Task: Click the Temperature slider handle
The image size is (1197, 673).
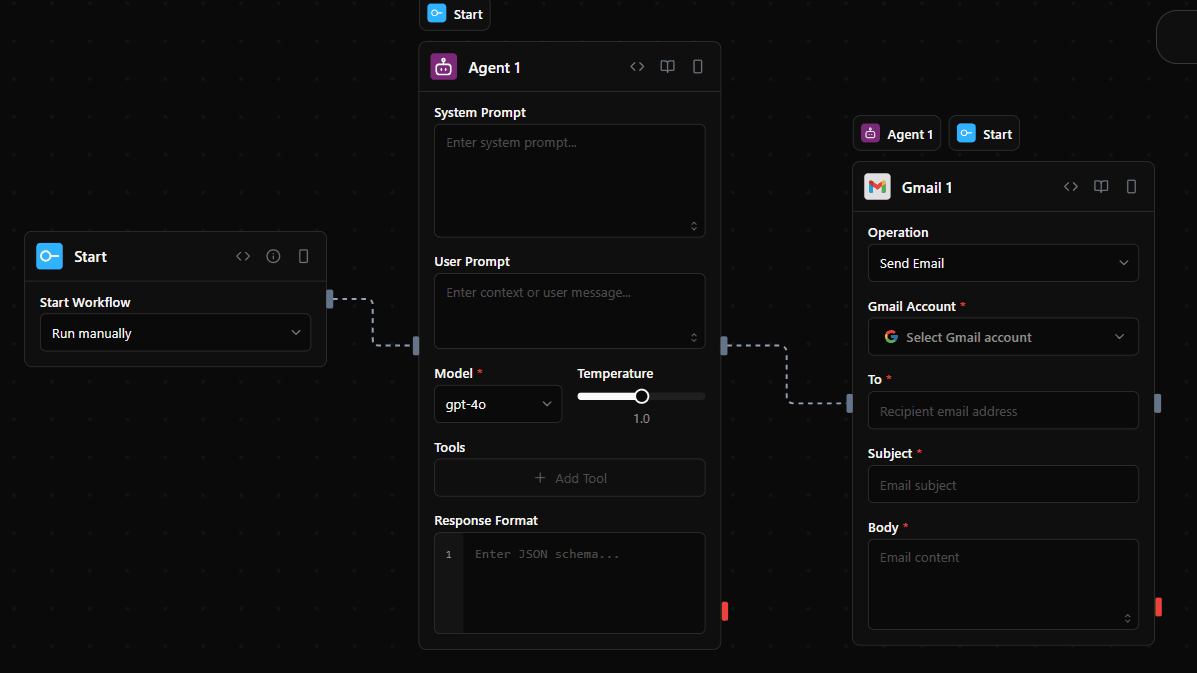Action: (x=642, y=396)
